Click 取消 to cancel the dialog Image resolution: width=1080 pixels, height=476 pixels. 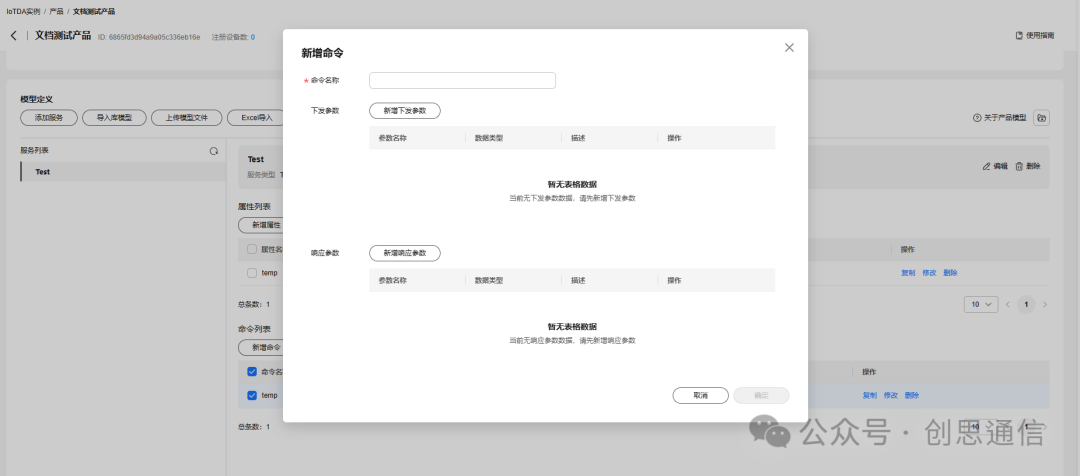tap(700, 395)
